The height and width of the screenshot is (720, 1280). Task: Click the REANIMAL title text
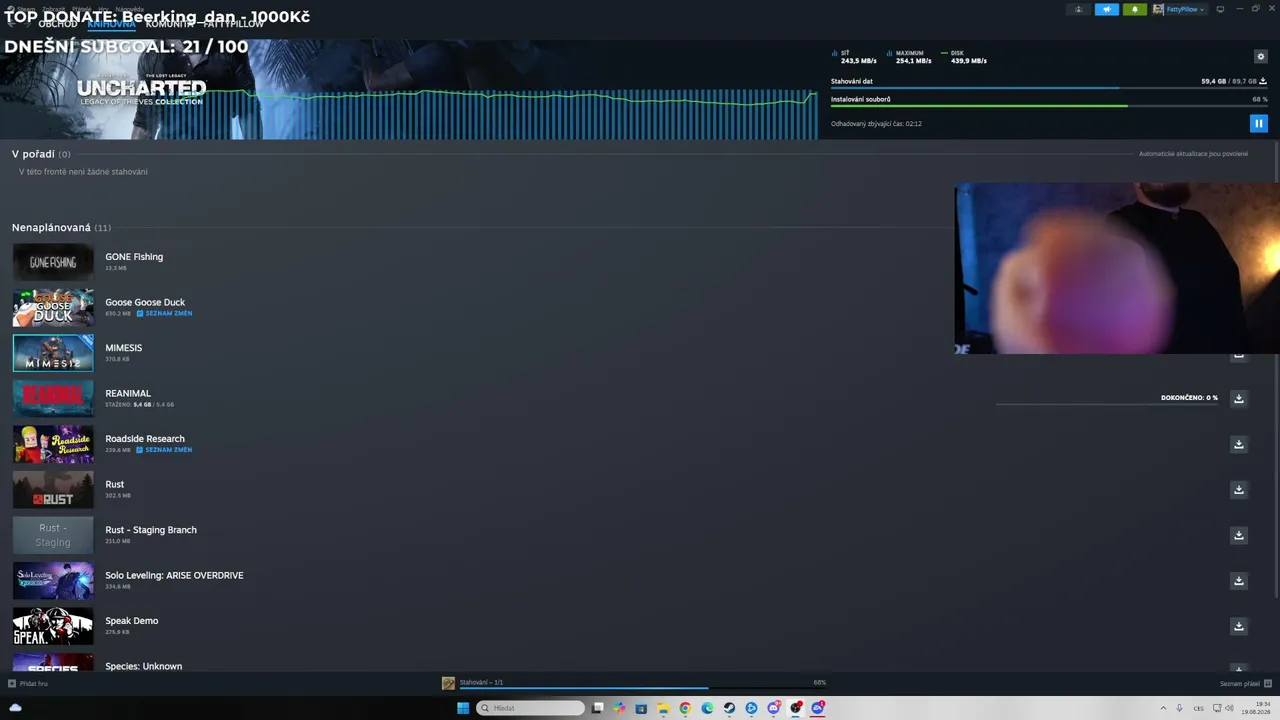click(128, 393)
